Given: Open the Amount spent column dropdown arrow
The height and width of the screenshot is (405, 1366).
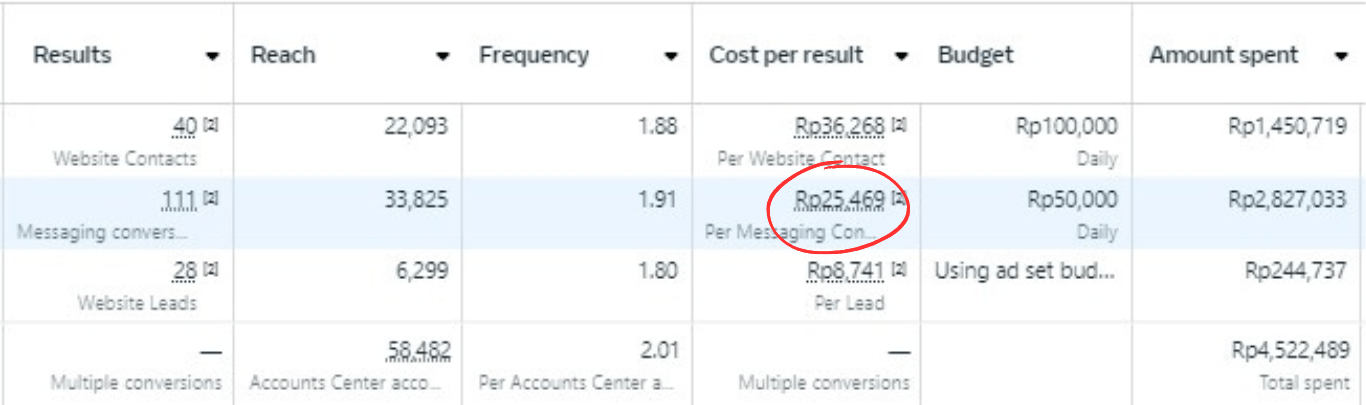Looking at the screenshot, I should [1341, 57].
